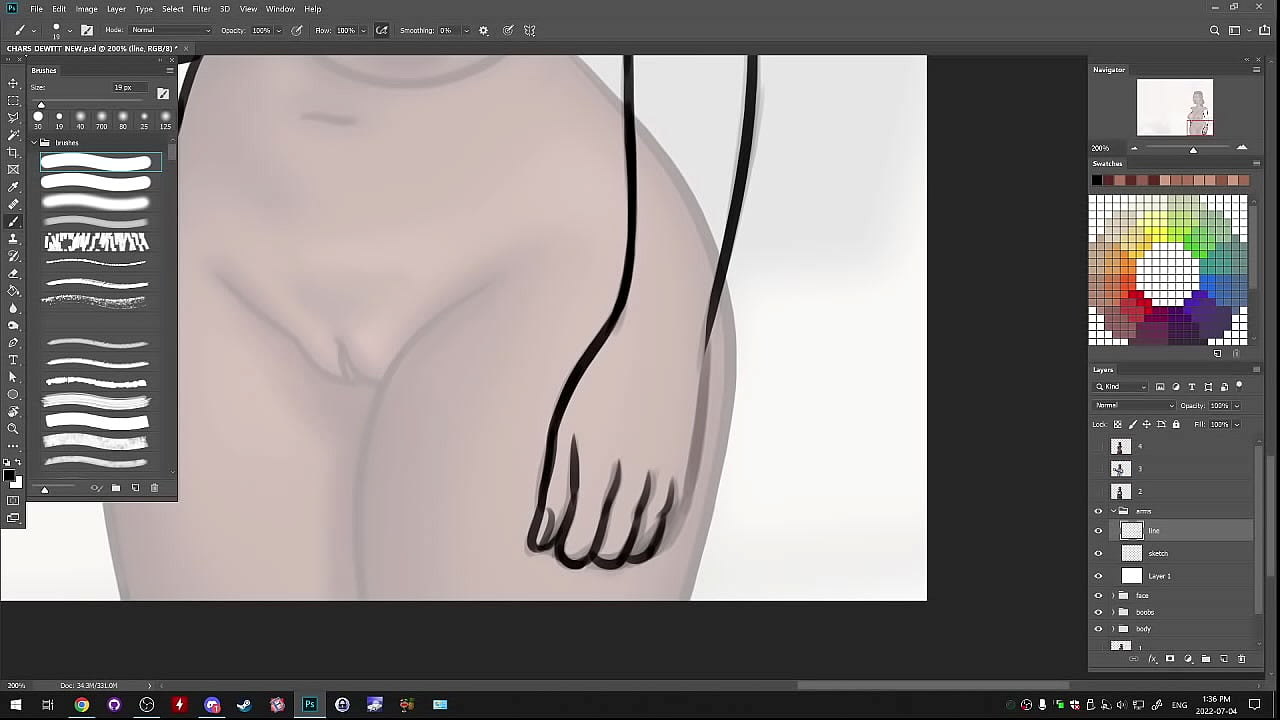Hide the face group with its eye icon
This screenshot has width=1280, height=720.
tap(1098, 595)
